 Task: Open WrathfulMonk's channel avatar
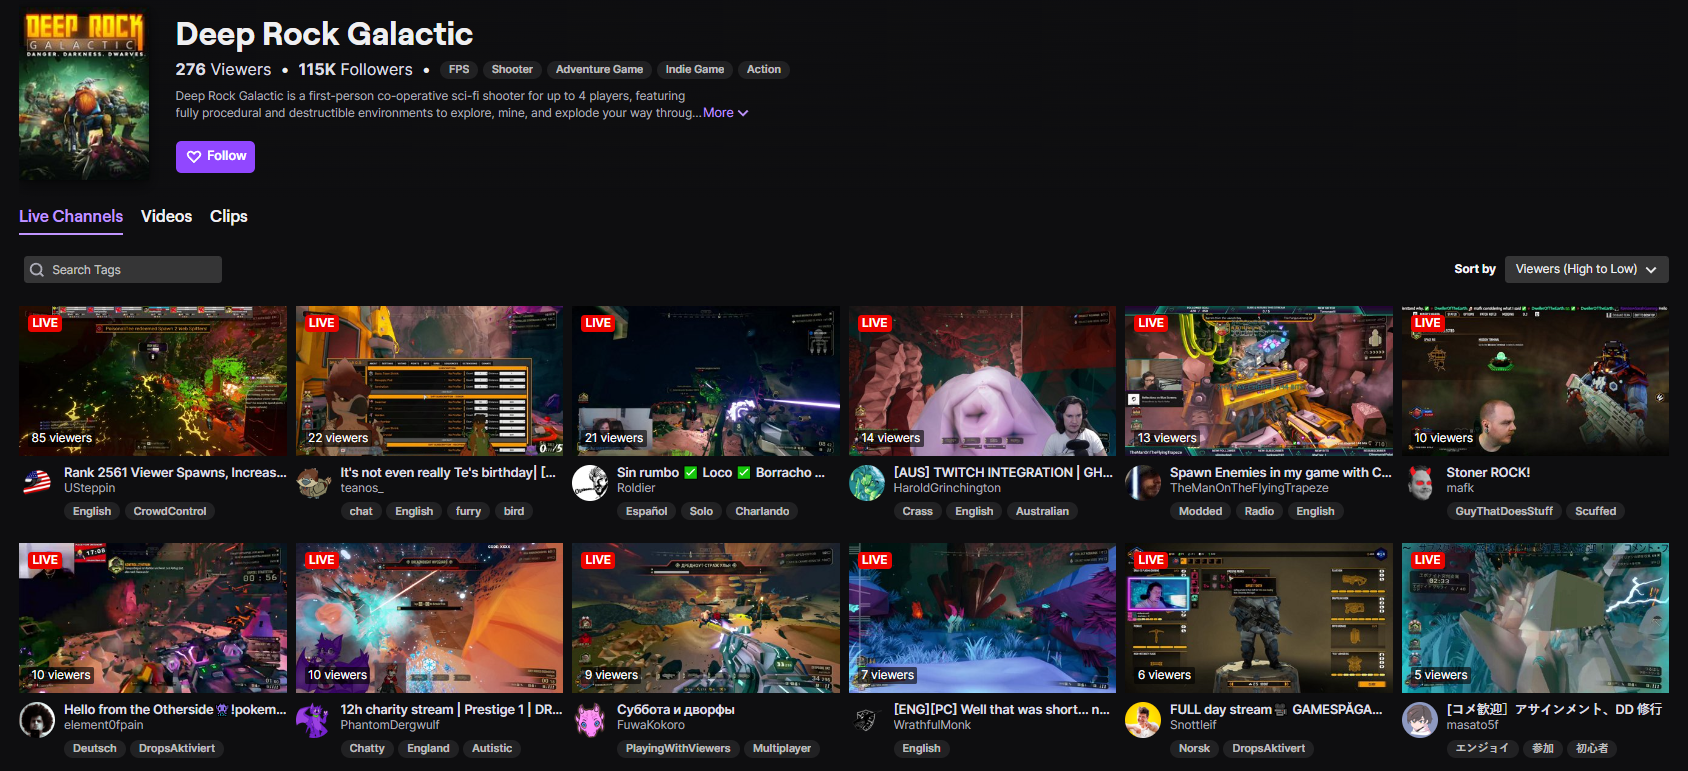point(867,719)
